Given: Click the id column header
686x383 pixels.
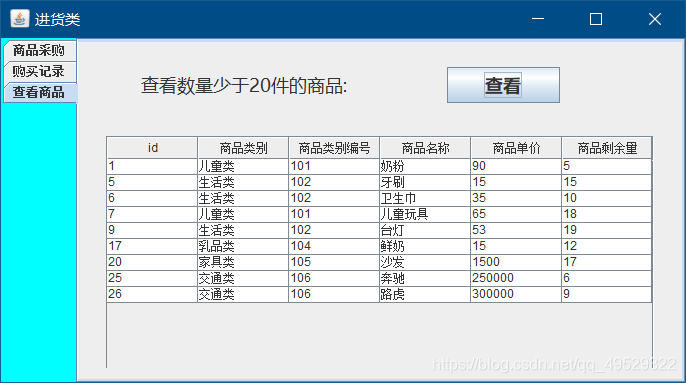Looking at the screenshot, I should [x=152, y=148].
